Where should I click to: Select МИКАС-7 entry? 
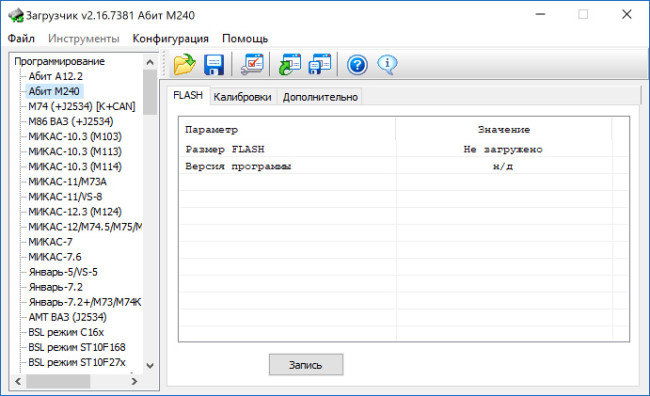50,242
